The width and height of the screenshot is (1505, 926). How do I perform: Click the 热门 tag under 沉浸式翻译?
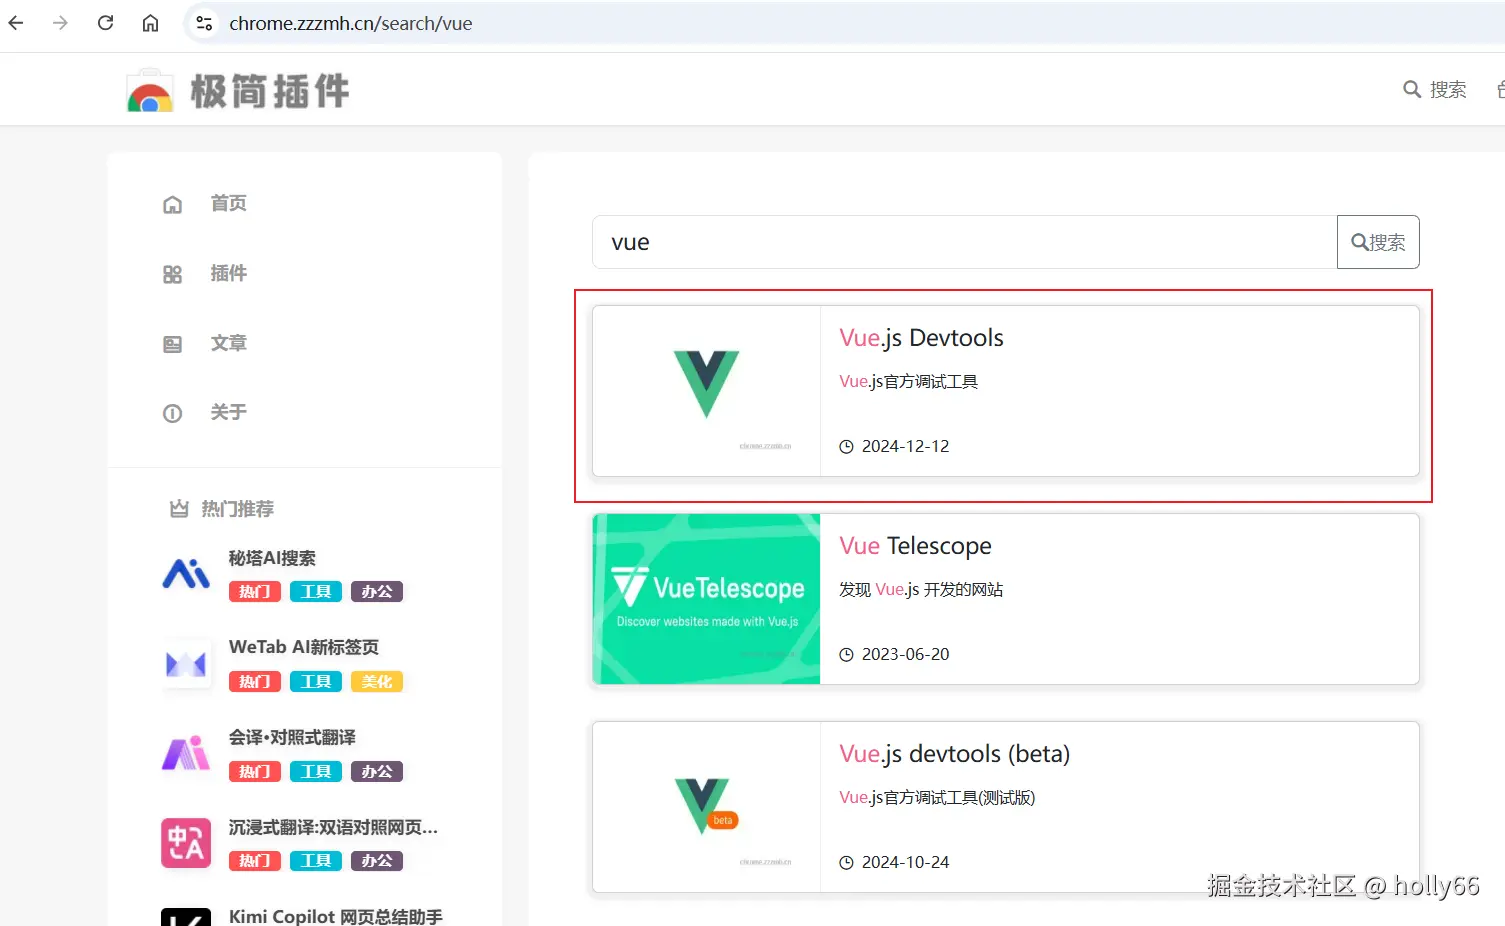(255, 861)
